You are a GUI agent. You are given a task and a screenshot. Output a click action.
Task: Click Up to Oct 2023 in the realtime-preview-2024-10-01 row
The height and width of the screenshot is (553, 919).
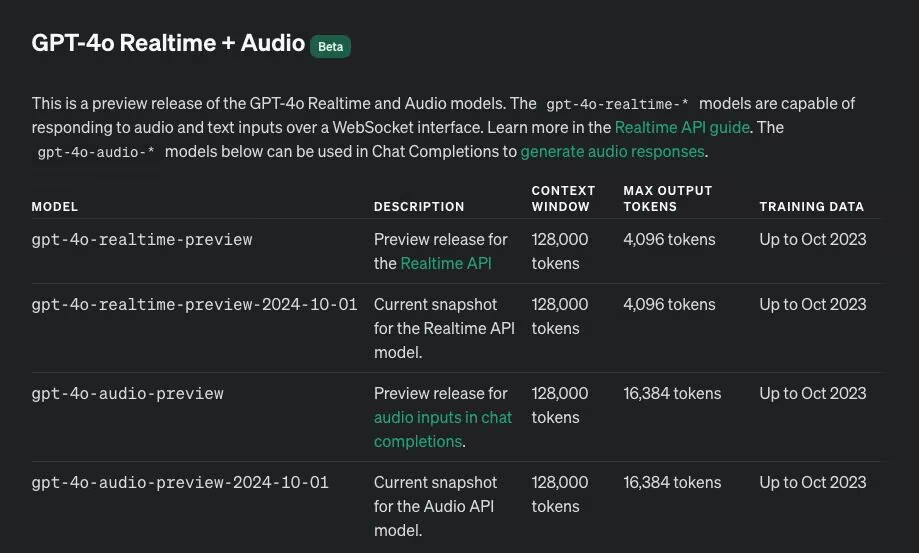pyautogui.click(x=813, y=305)
